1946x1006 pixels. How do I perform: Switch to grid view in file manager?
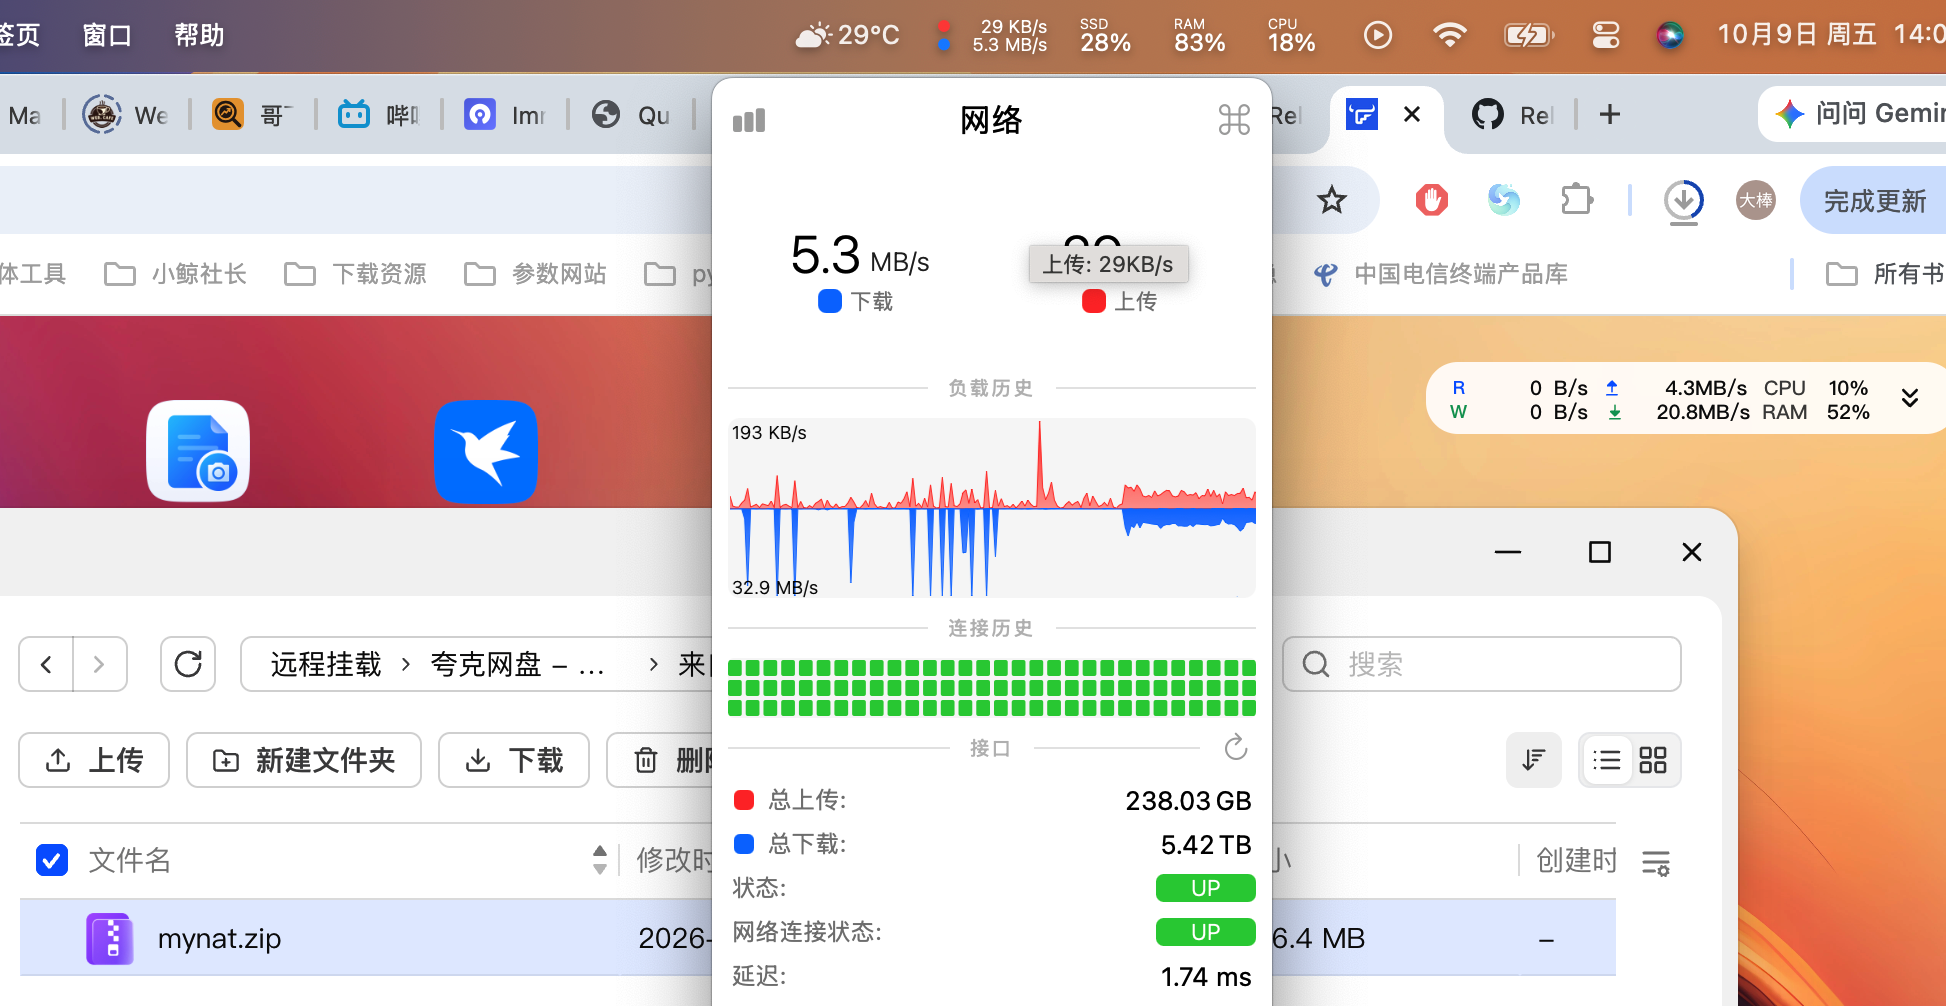(1653, 760)
